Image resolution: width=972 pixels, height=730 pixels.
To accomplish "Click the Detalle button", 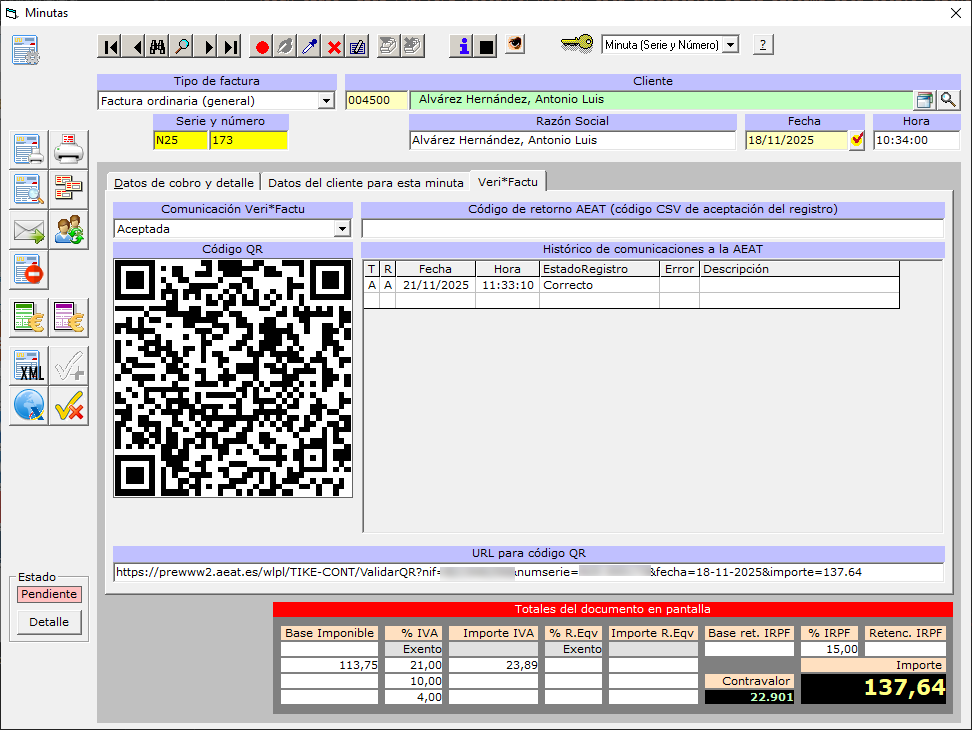I will [49, 622].
